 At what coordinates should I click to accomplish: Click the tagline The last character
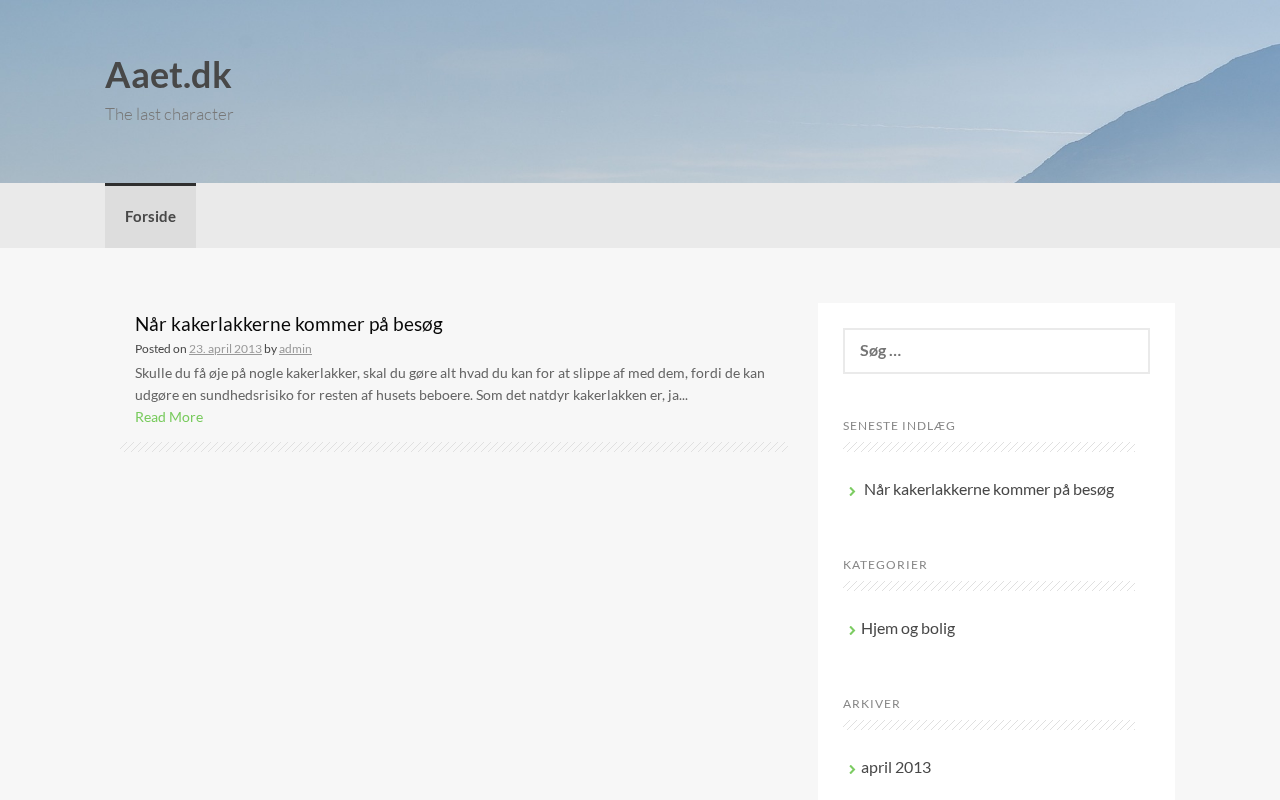169,114
